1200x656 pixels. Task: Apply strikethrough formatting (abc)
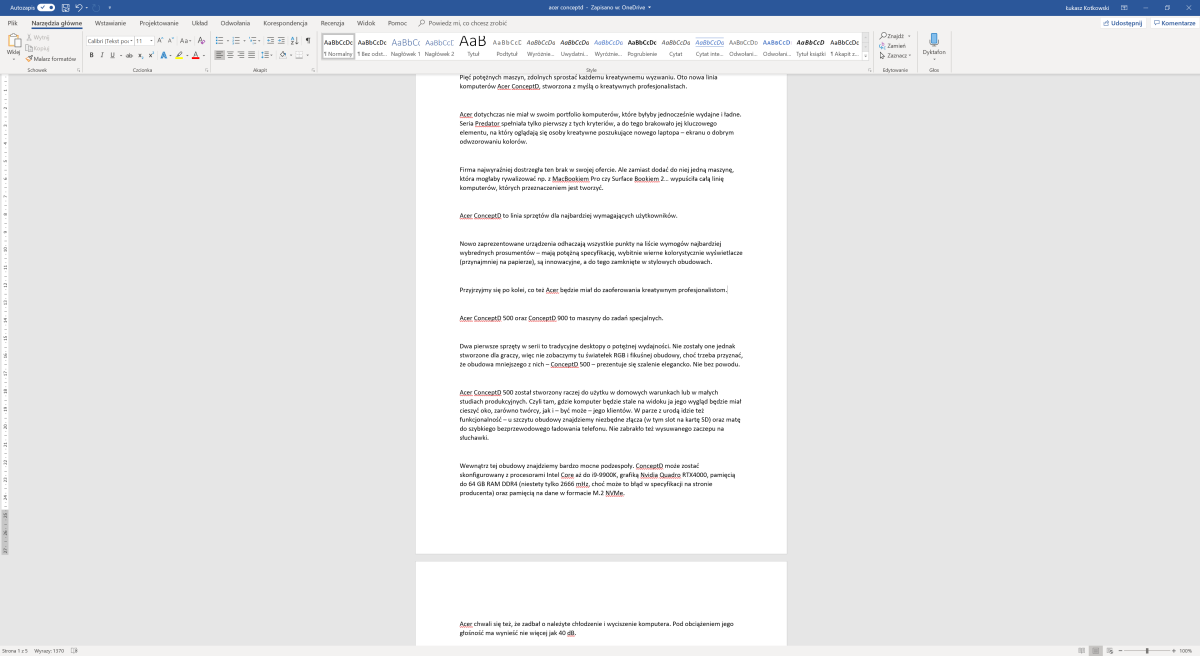pos(129,55)
